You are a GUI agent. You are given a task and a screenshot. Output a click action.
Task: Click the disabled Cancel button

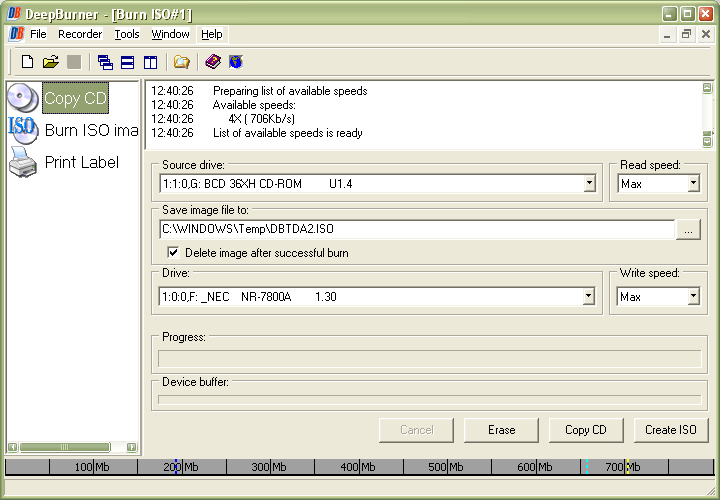point(416,430)
